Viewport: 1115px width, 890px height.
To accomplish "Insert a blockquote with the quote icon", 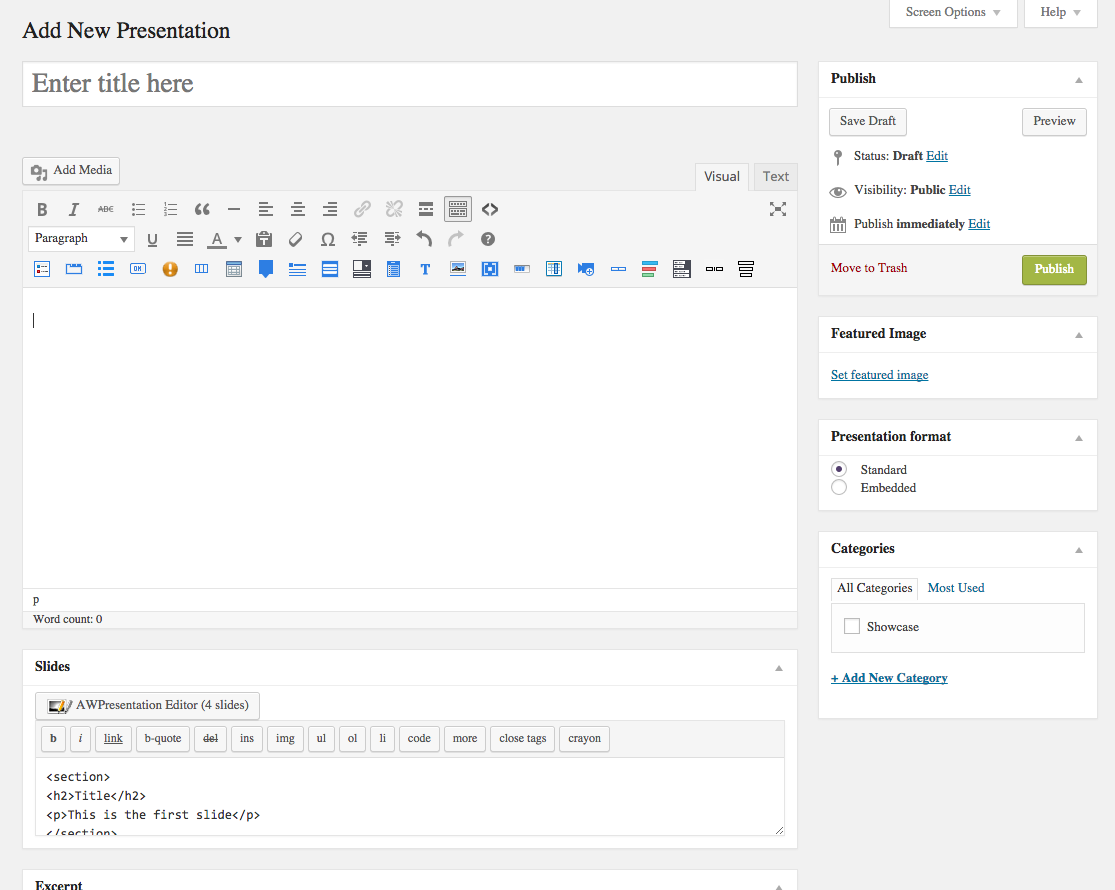I will pos(202,209).
